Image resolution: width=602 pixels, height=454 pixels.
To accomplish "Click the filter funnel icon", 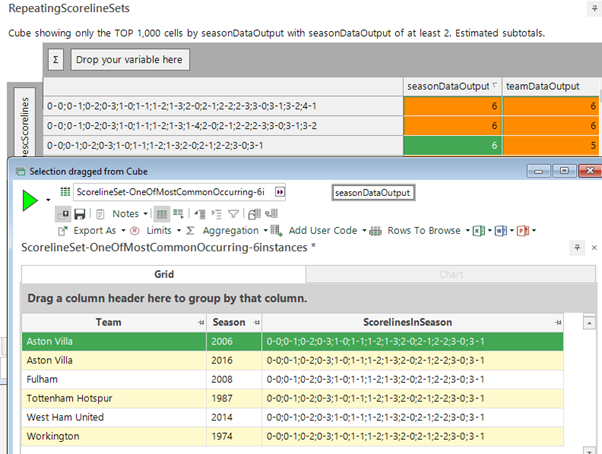I will (x=233, y=214).
